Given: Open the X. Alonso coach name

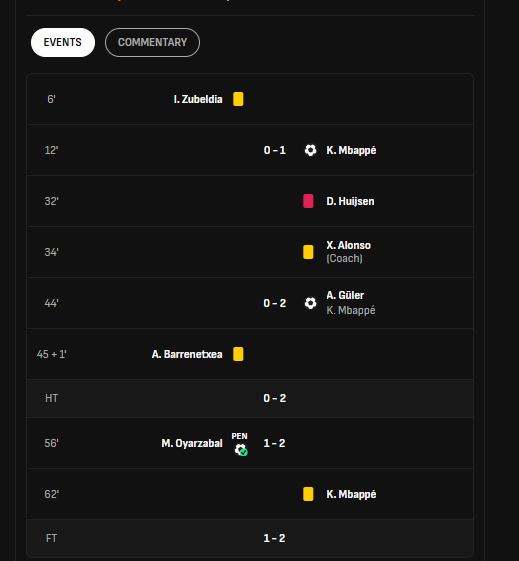Looking at the screenshot, I should pyautogui.click(x=348, y=245).
